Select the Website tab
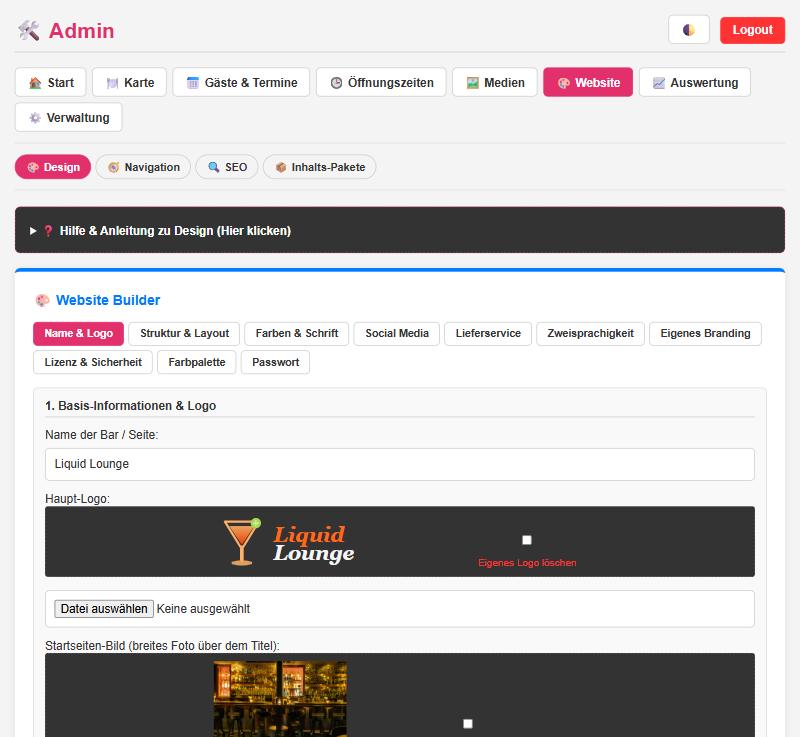The width and height of the screenshot is (800, 737). tap(588, 82)
